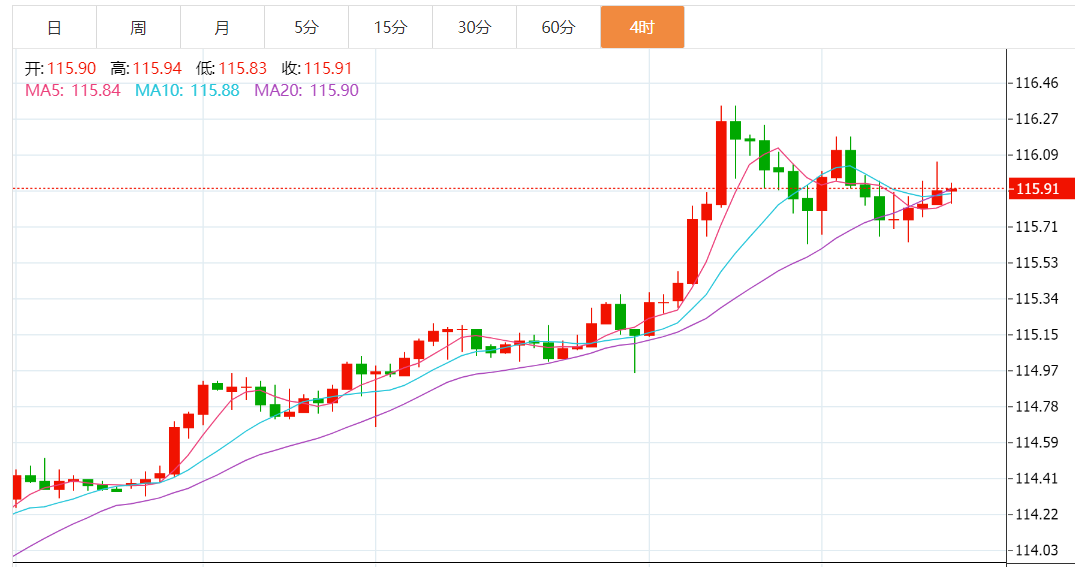Choose the 60分 timeframe tab

(x=558, y=27)
